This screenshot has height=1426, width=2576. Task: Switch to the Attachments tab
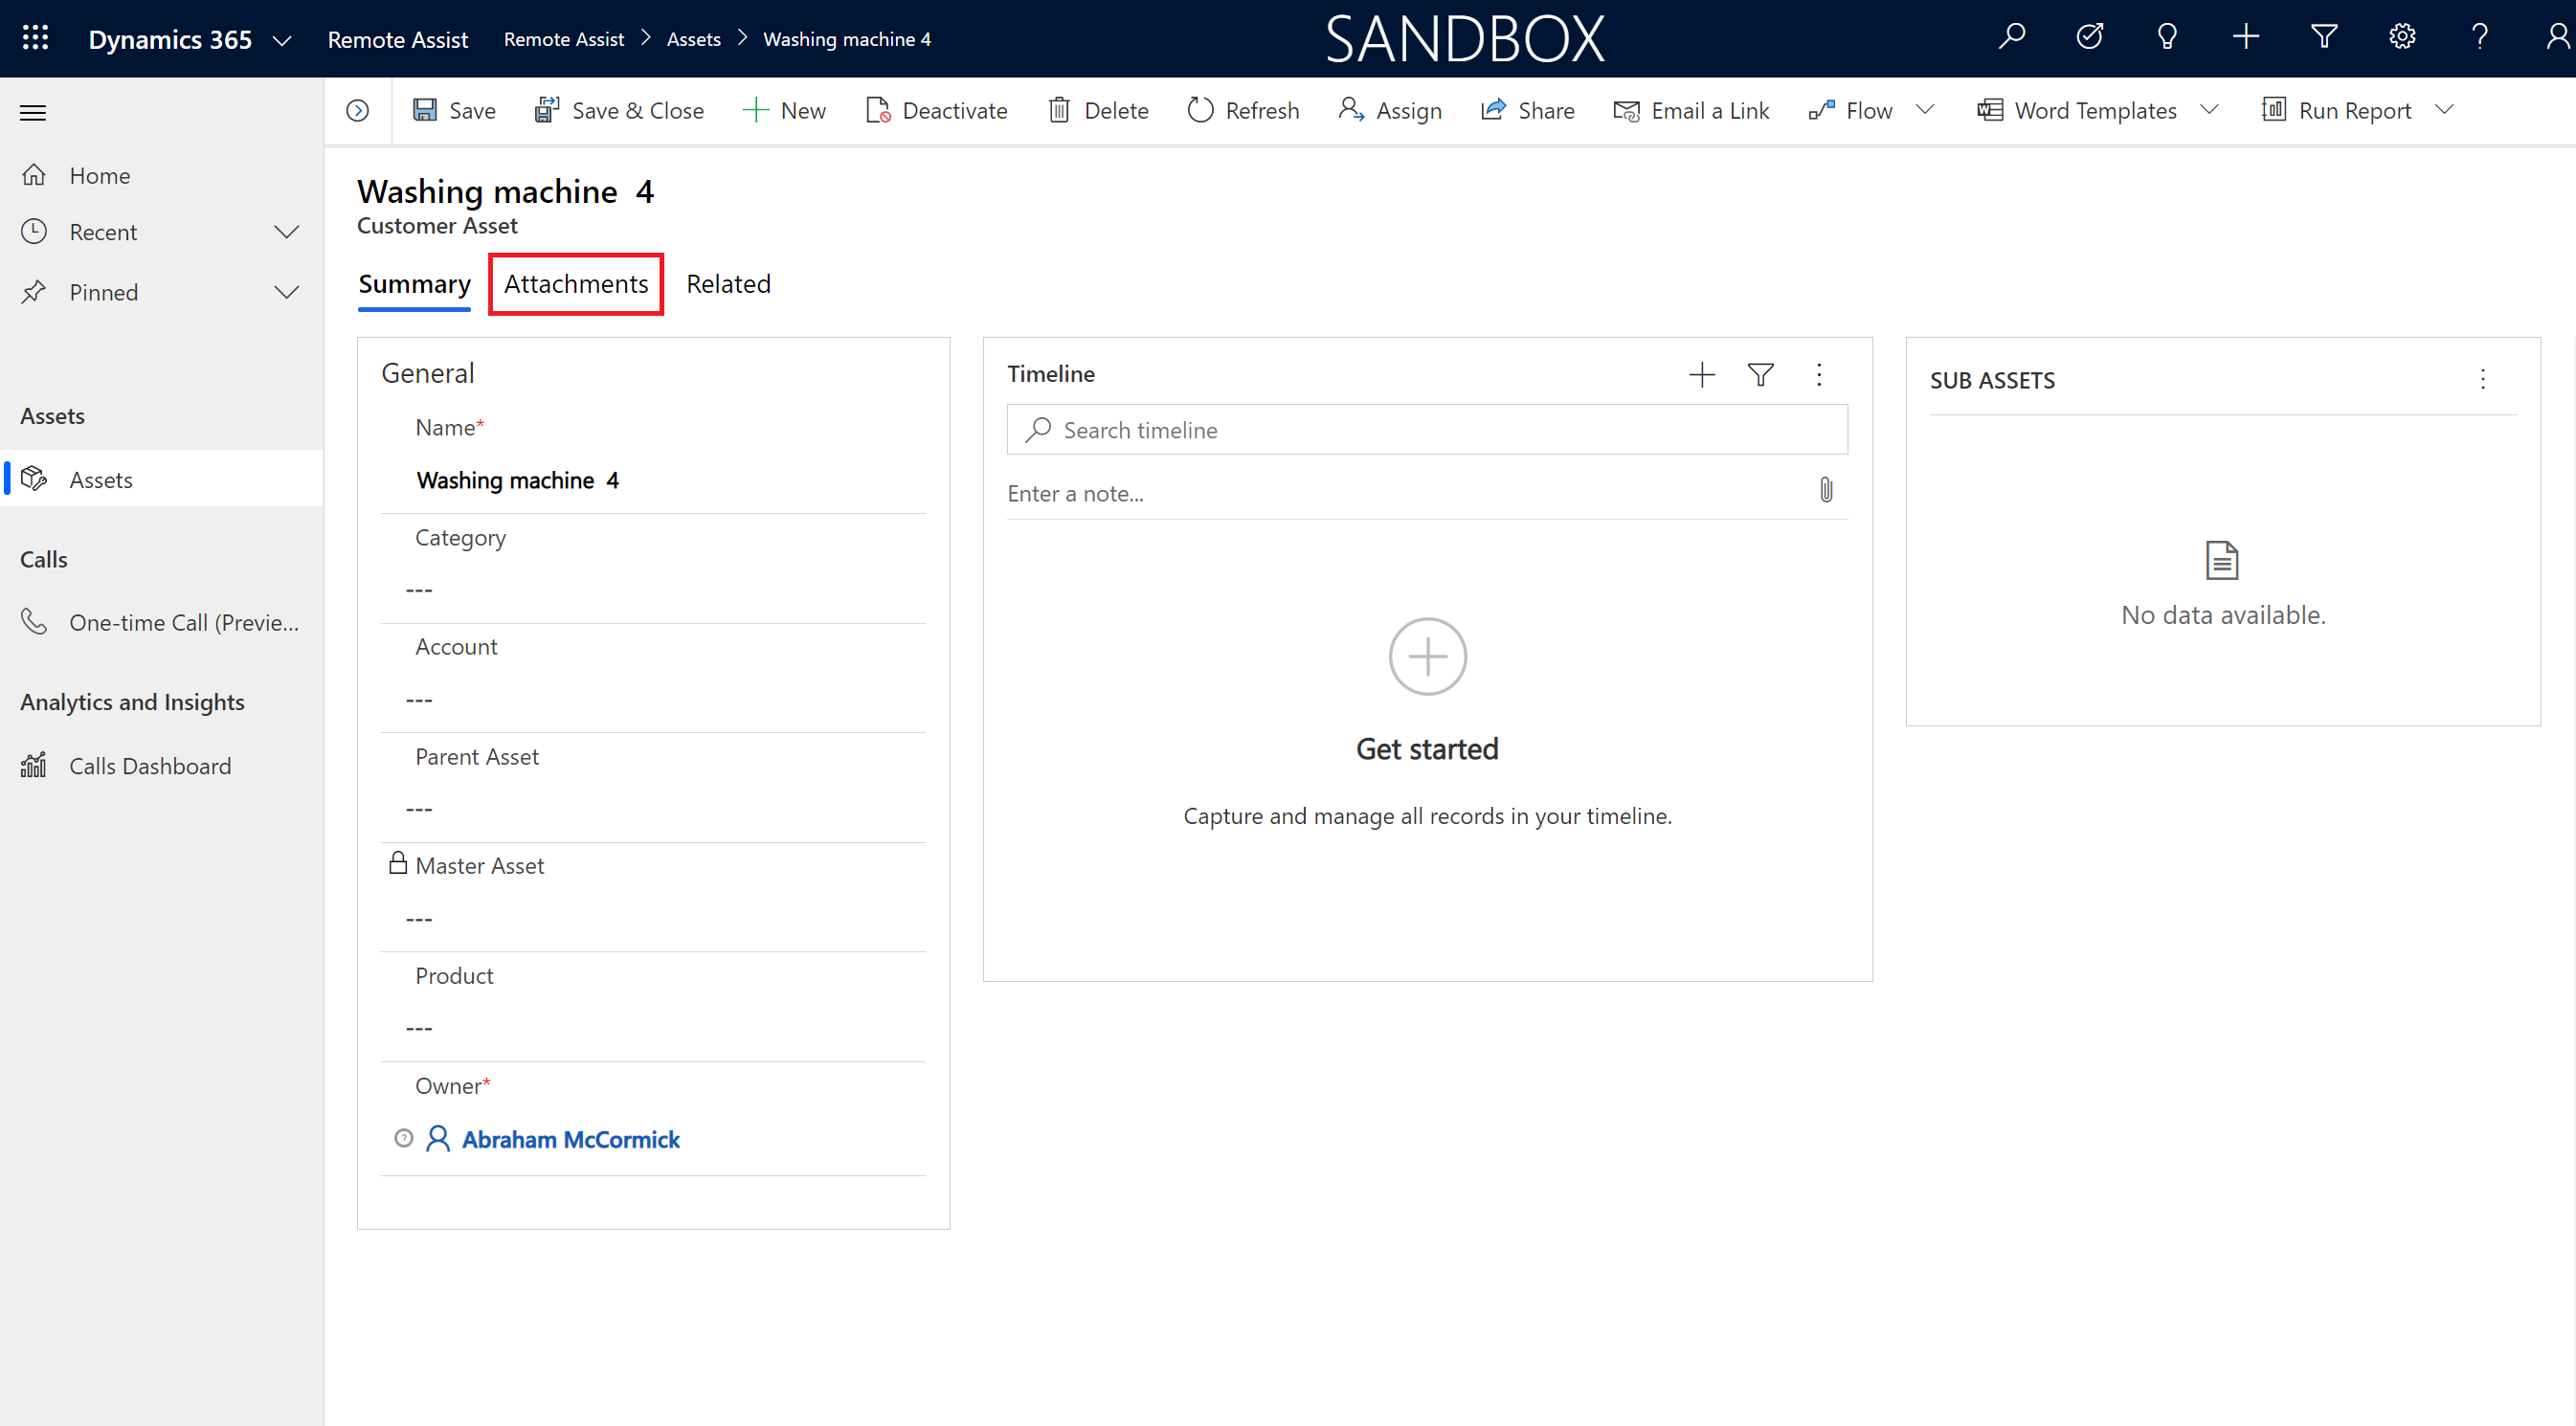pos(576,282)
